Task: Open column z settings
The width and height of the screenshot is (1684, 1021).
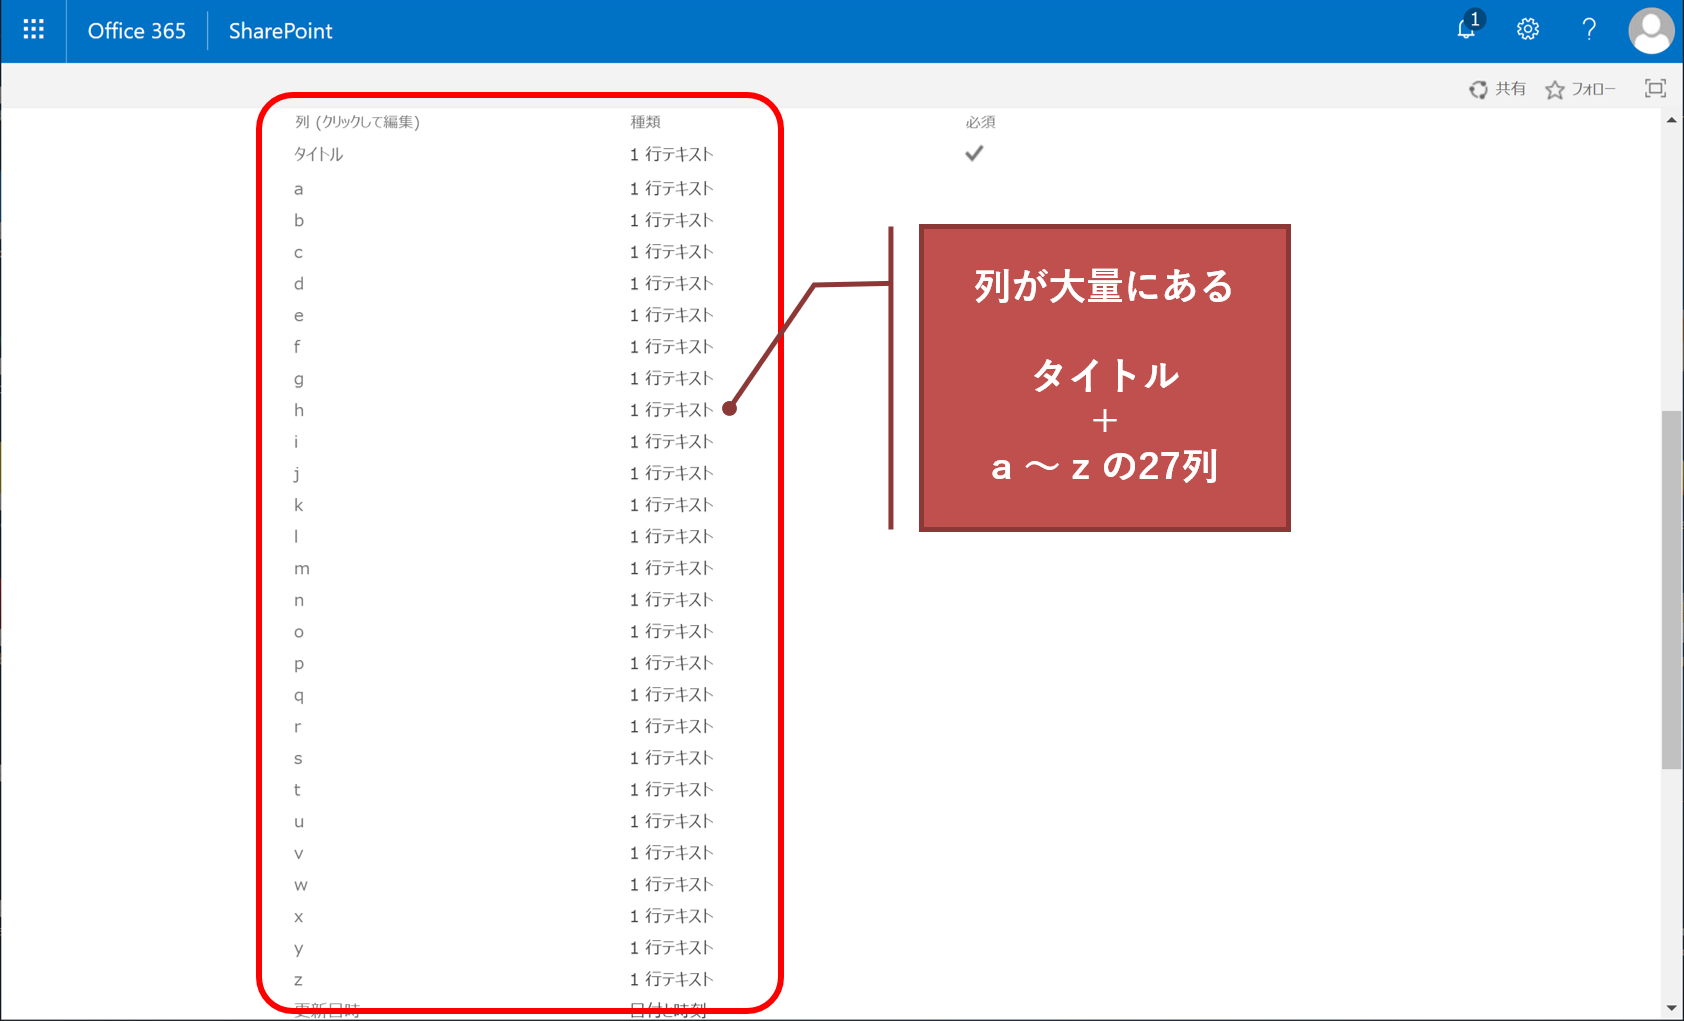Action: [x=297, y=979]
